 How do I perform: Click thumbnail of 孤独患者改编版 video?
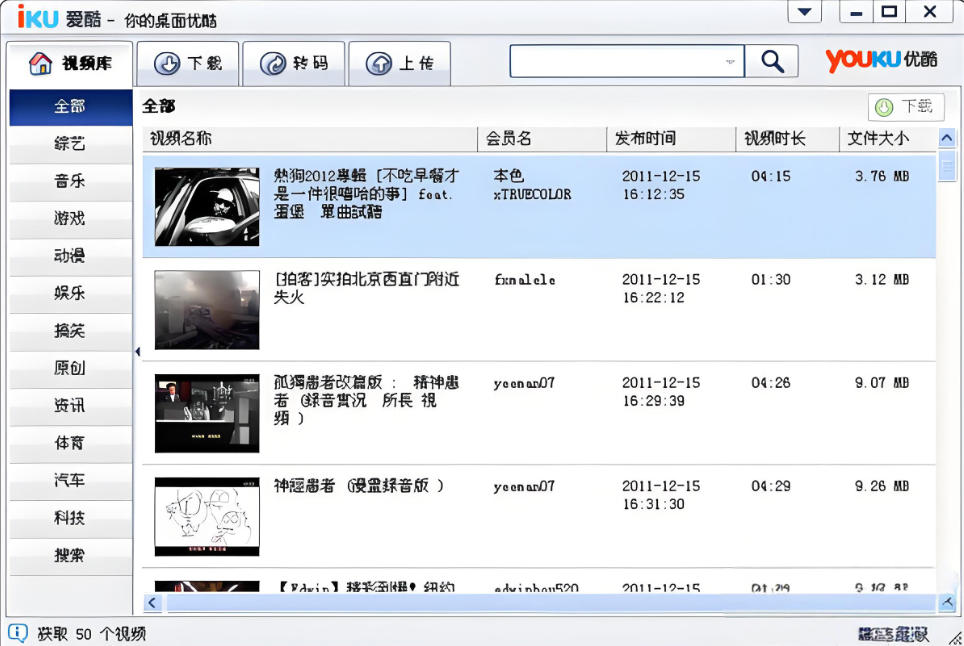[207, 413]
